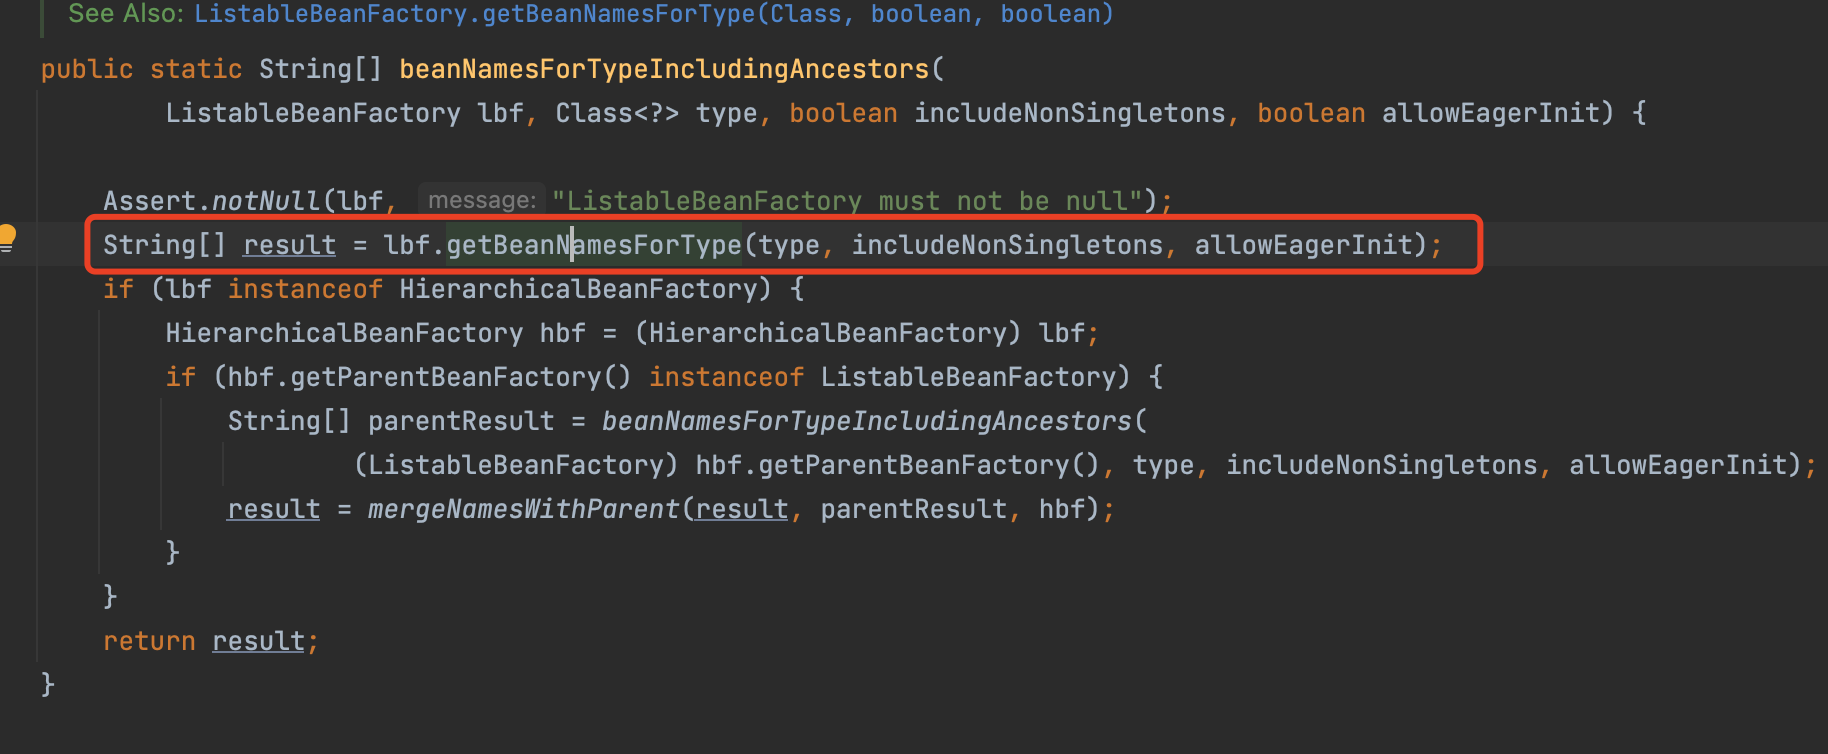Click the (ListableBeanFactory) cast expression
1828x754 pixels.
point(516,465)
